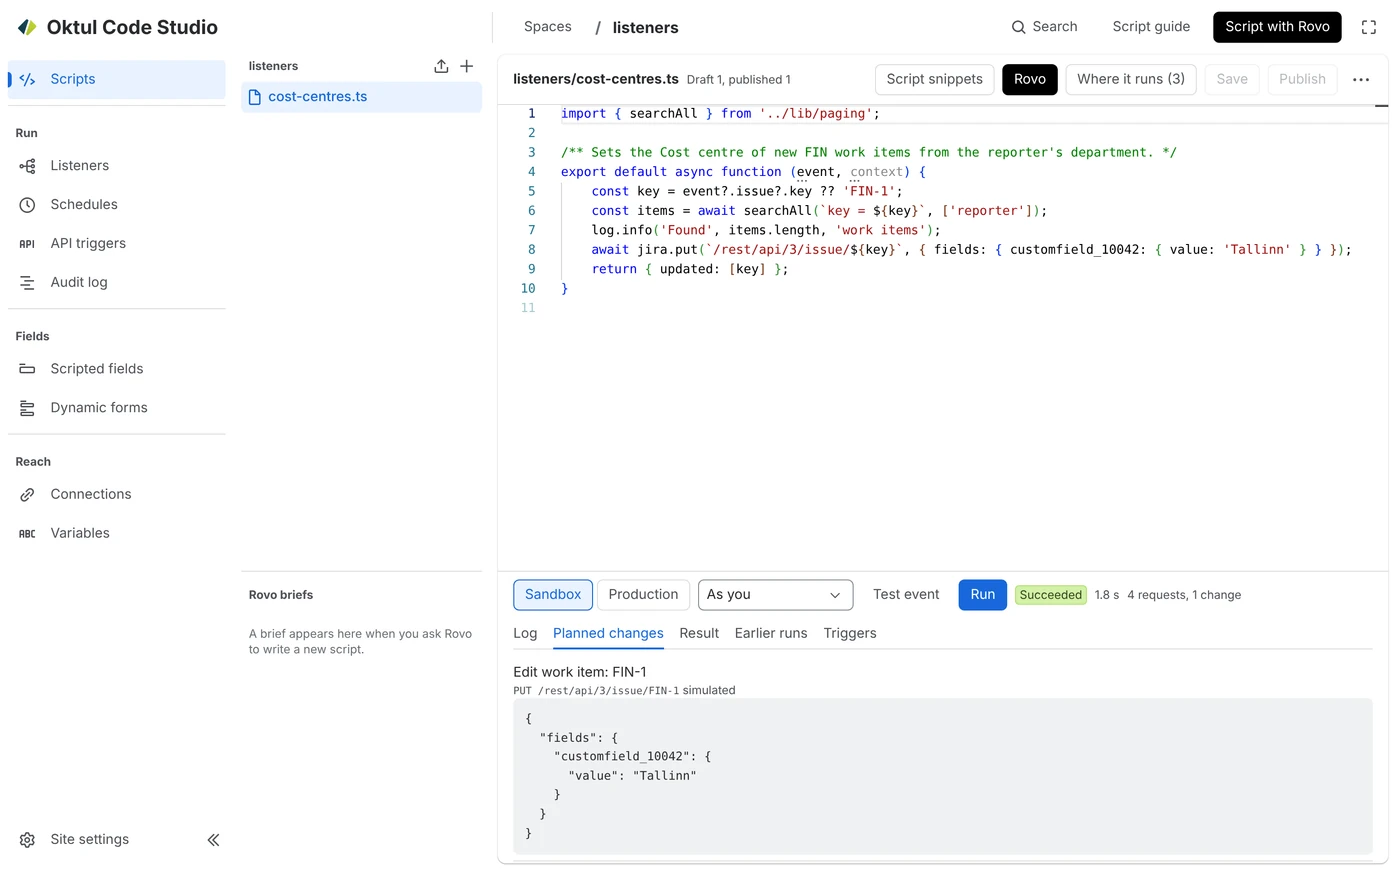This screenshot has width=1400, height=875.
Task: Select the Planned changes tab
Action: (x=608, y=634)
